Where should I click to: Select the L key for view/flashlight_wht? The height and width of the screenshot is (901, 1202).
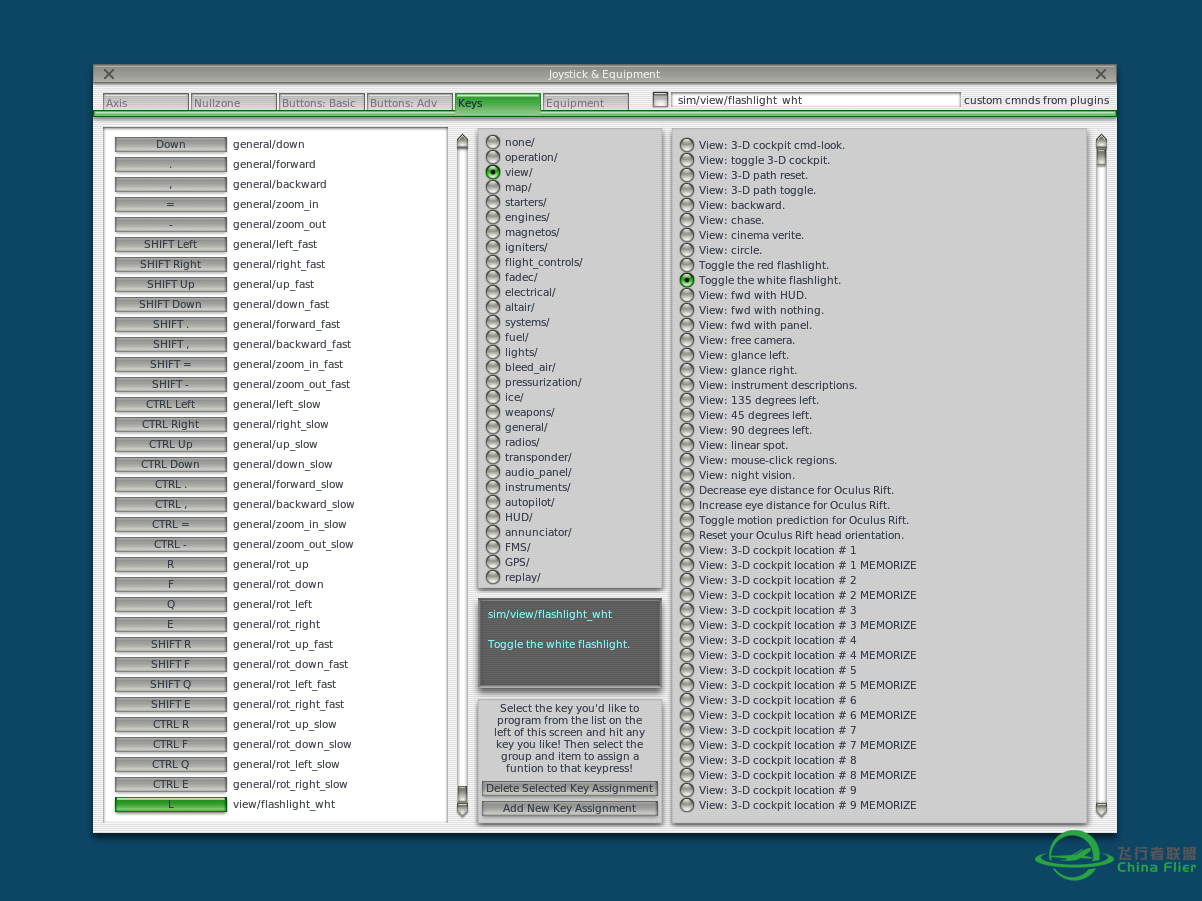[x=171, y=804]
